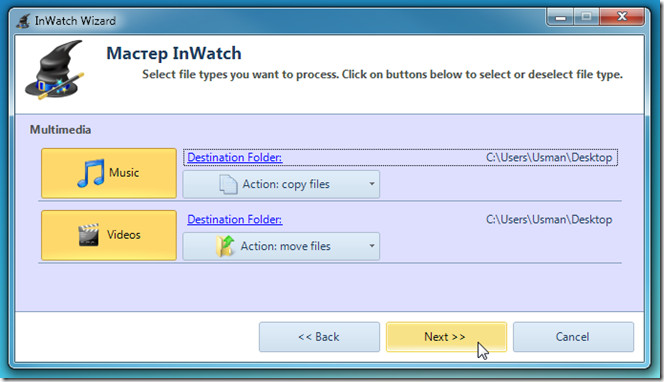Open Music Destination Folder link
The width and height of the screenshot is (664, 382).
[x=235, y=158]
